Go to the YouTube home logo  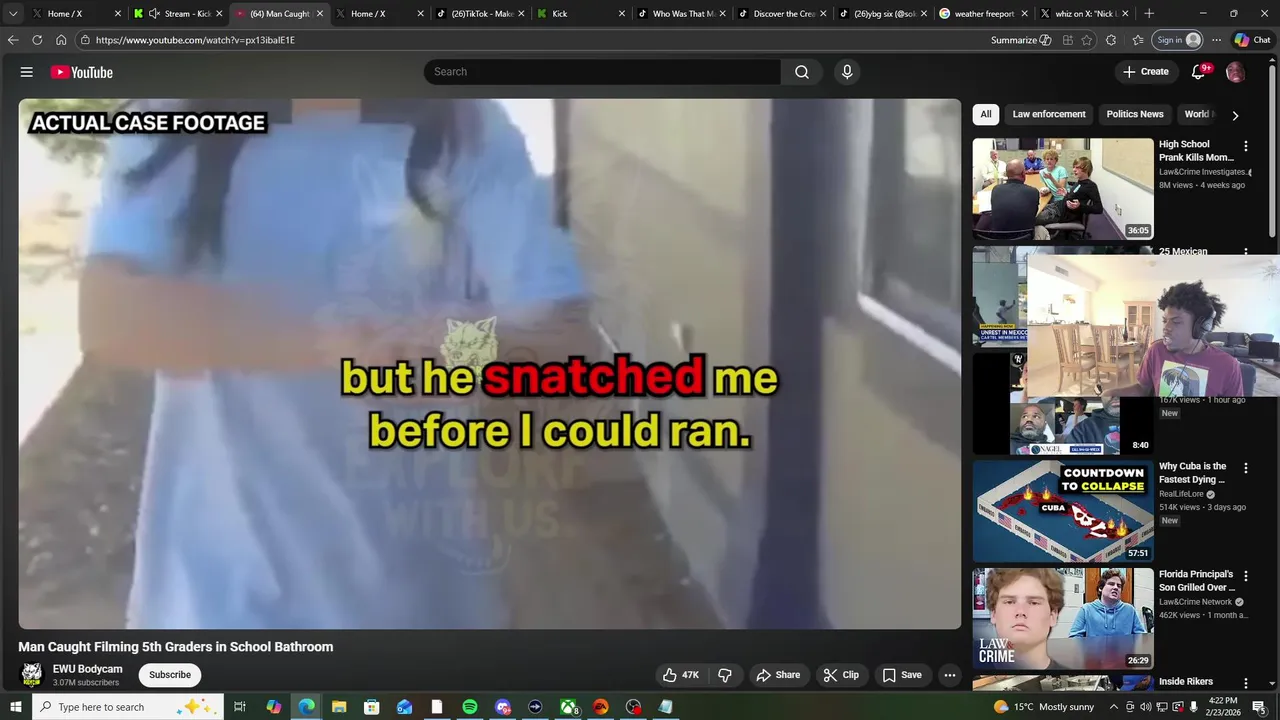(x=81, y=72)
